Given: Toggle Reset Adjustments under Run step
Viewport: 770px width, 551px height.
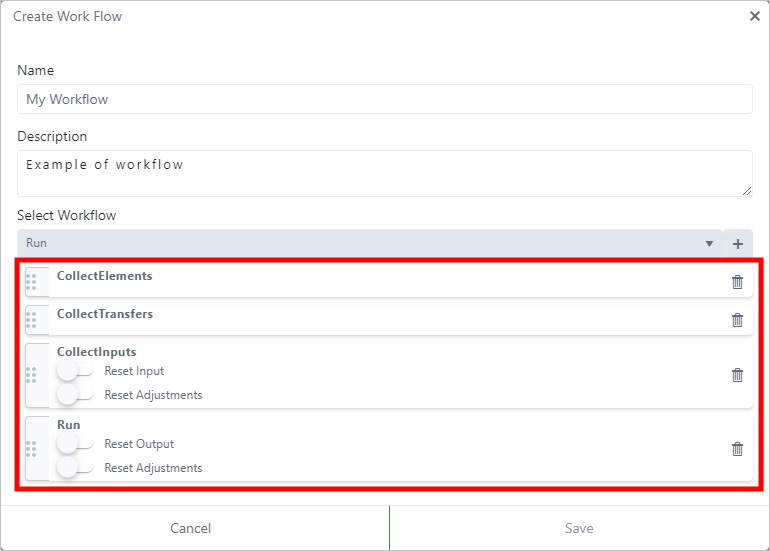Looking at the screenshot, I should click(x=75, y=468).
